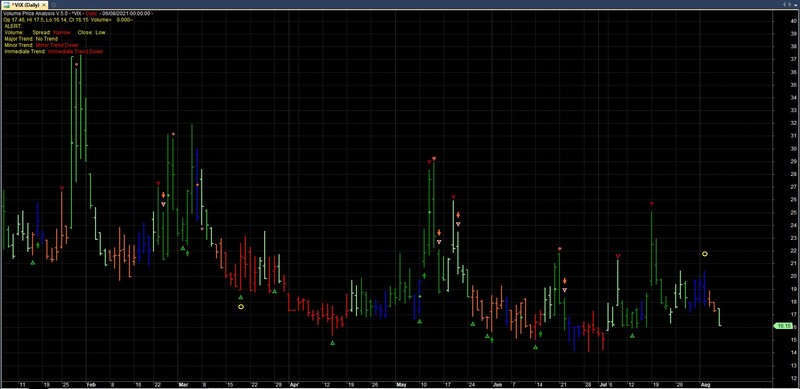This screenshot has width=800, height=389.
Task: Click the Minor Trend Down status text
Action: pyautogui.click(x=57, y=45)
